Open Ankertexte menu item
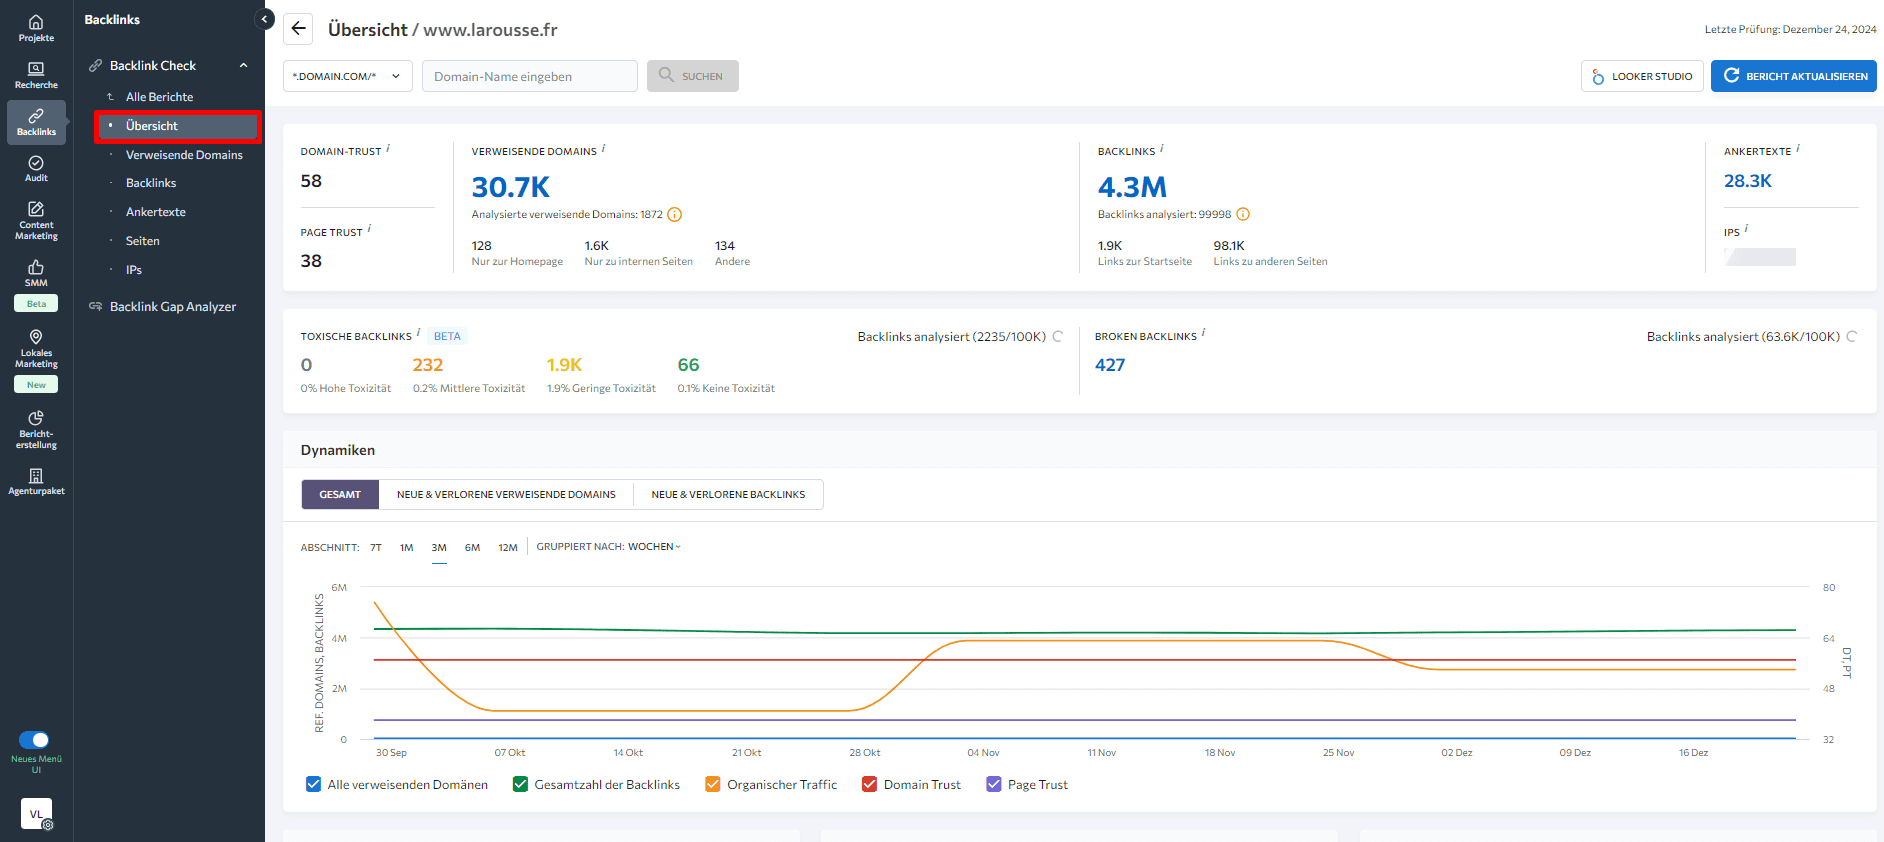The image size is (1884, 842). pyautogui.click(x=156, y=212)
